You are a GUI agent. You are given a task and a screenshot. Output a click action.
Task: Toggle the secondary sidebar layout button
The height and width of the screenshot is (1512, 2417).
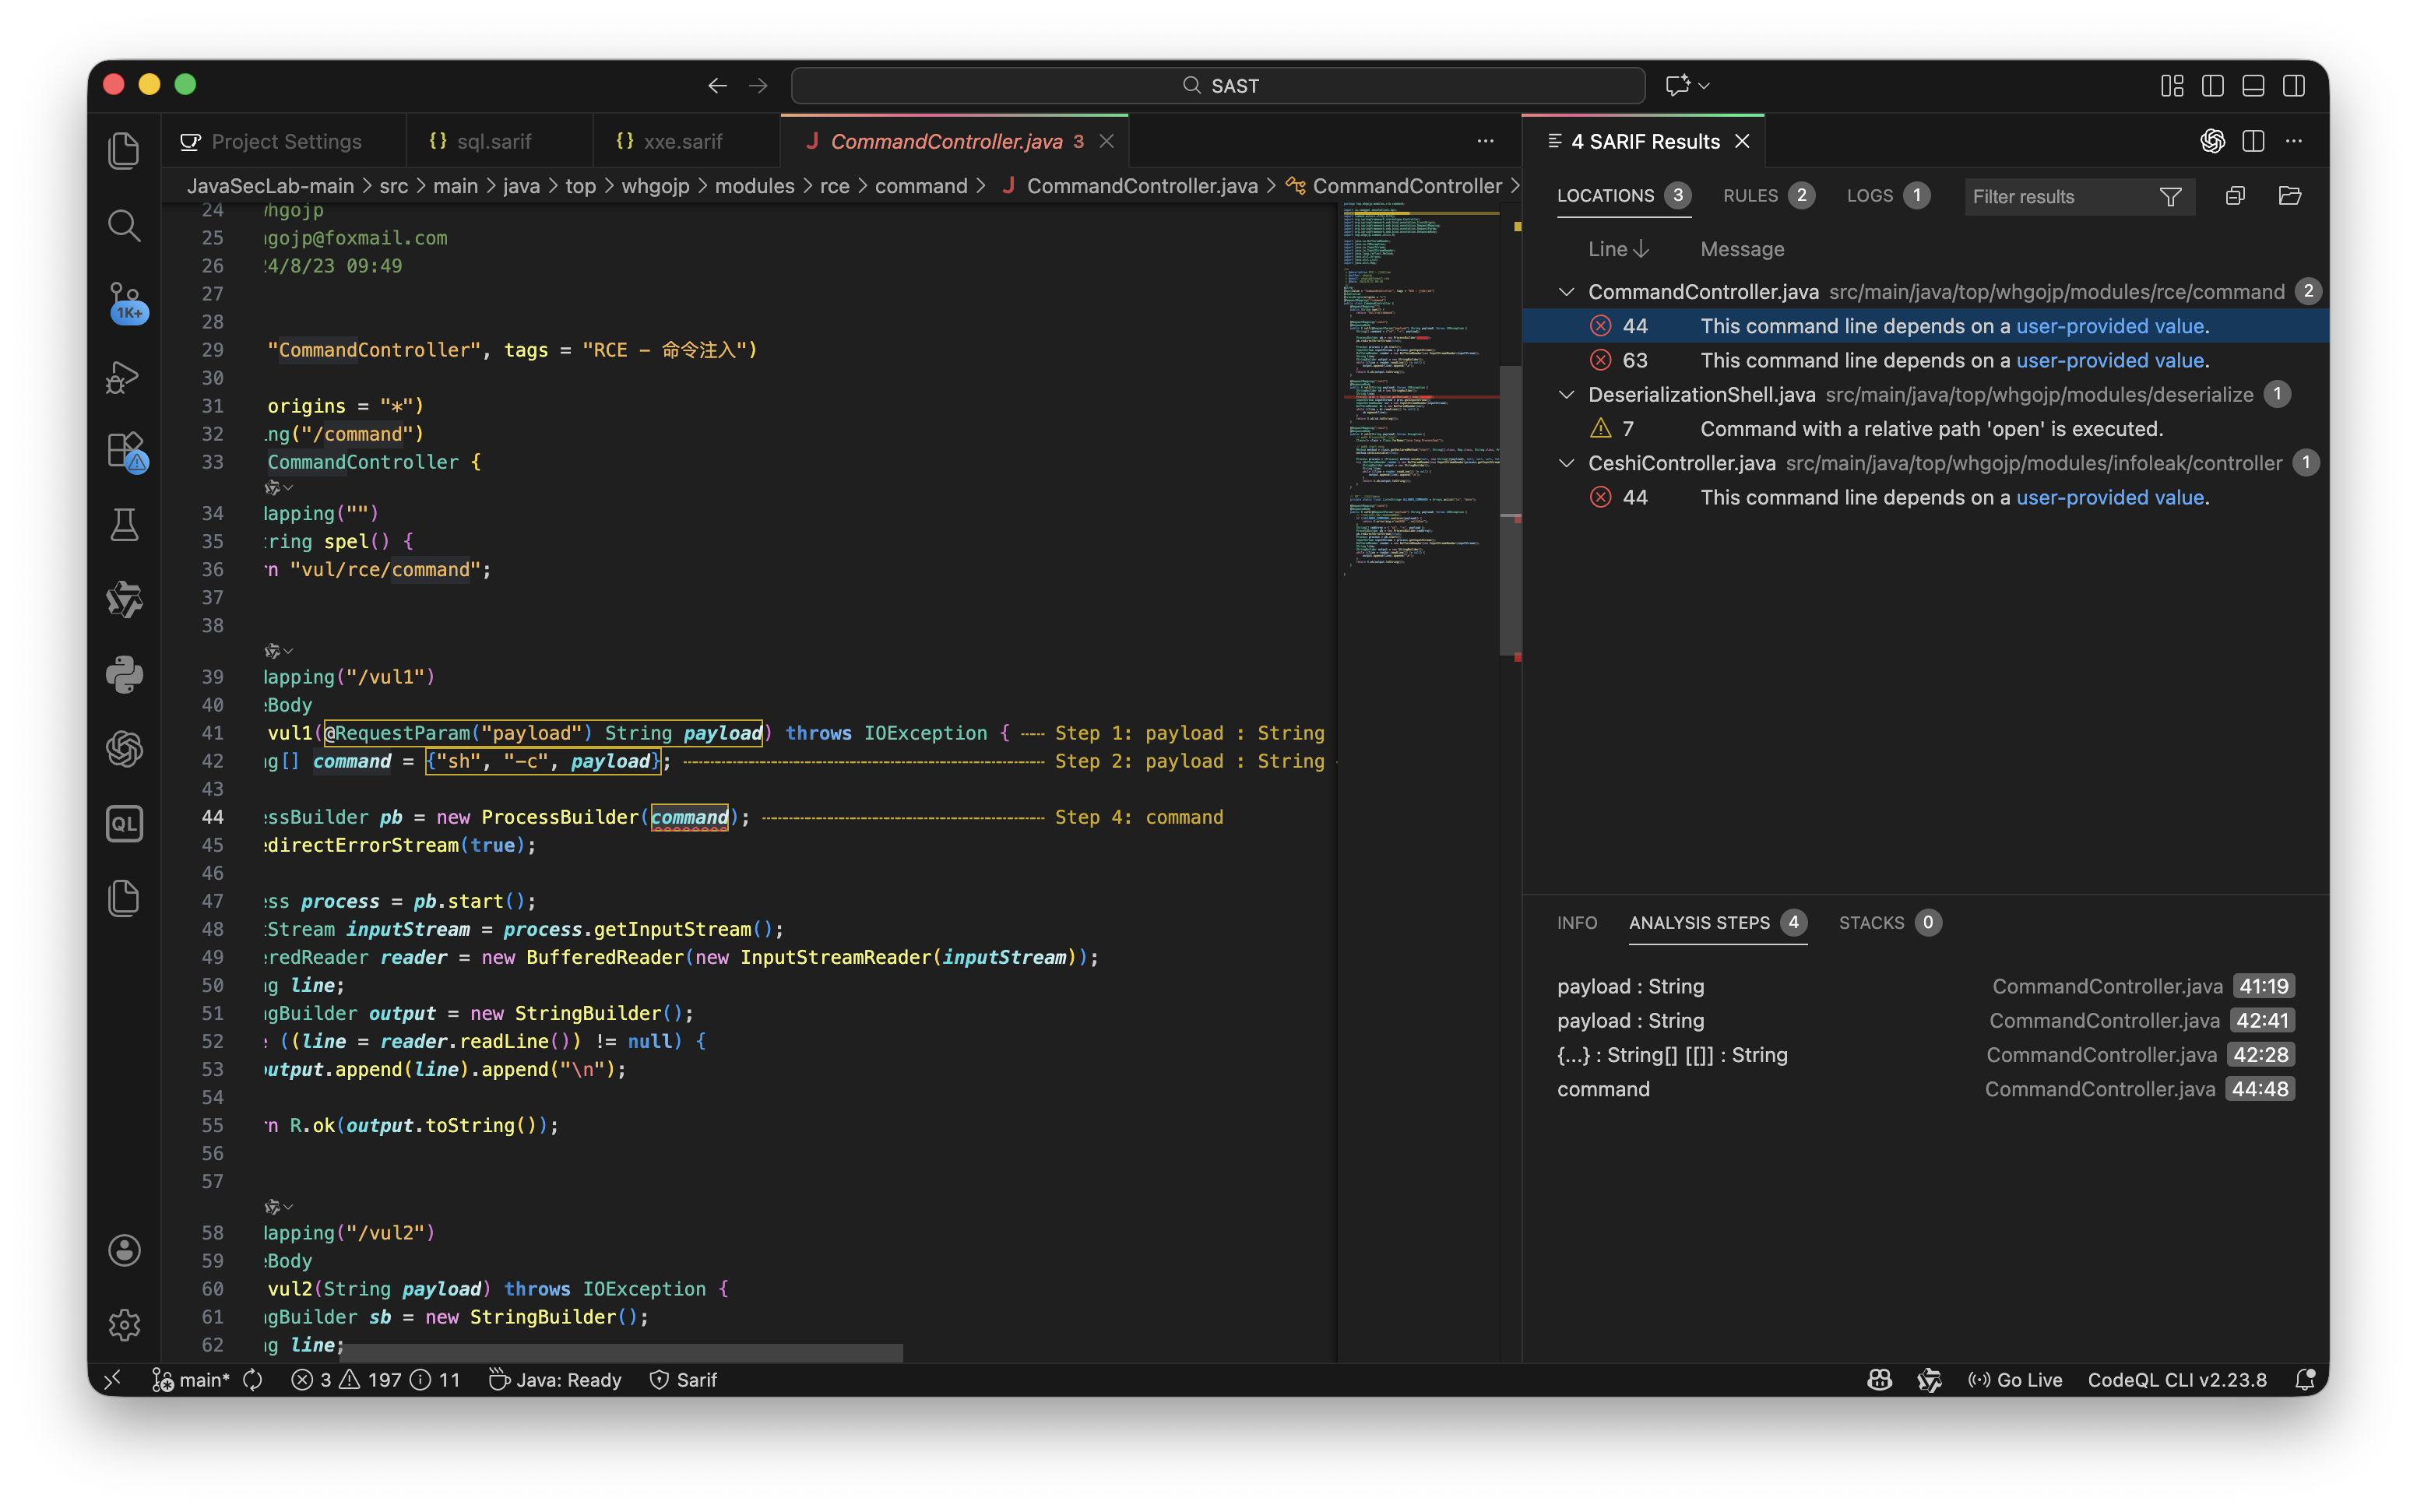(x=2294, y=86)
